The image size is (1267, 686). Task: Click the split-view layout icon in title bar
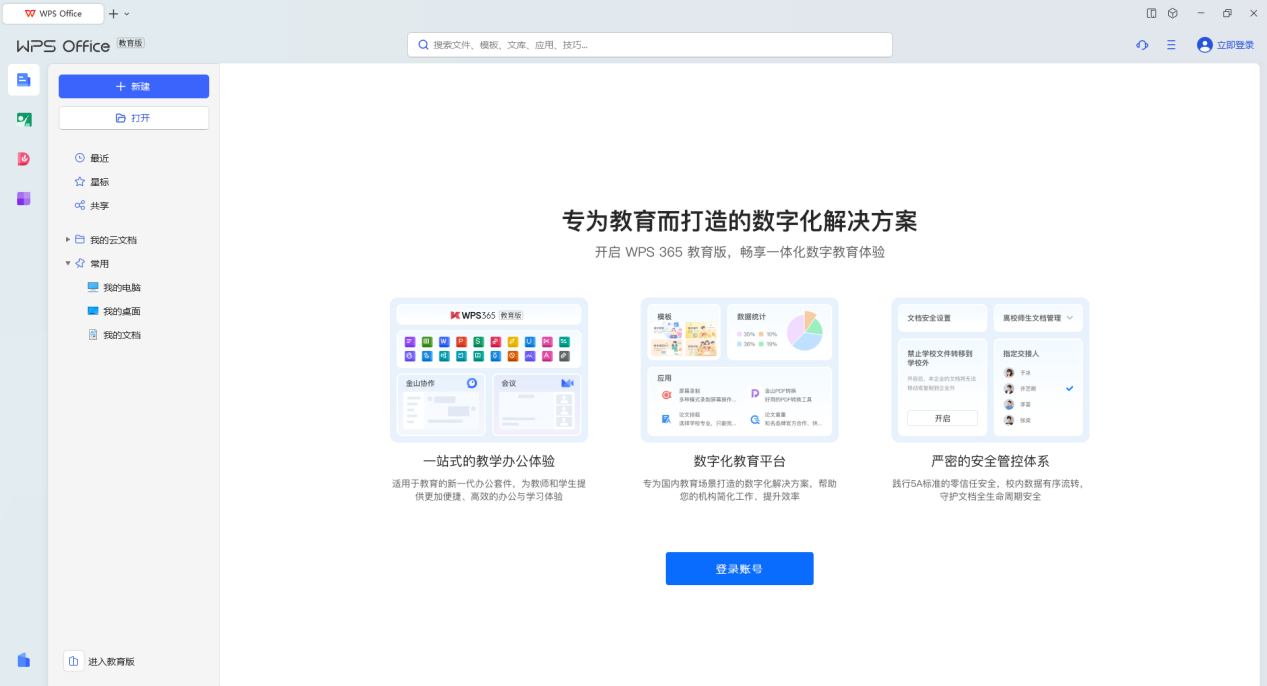[x=1151, y=13]
